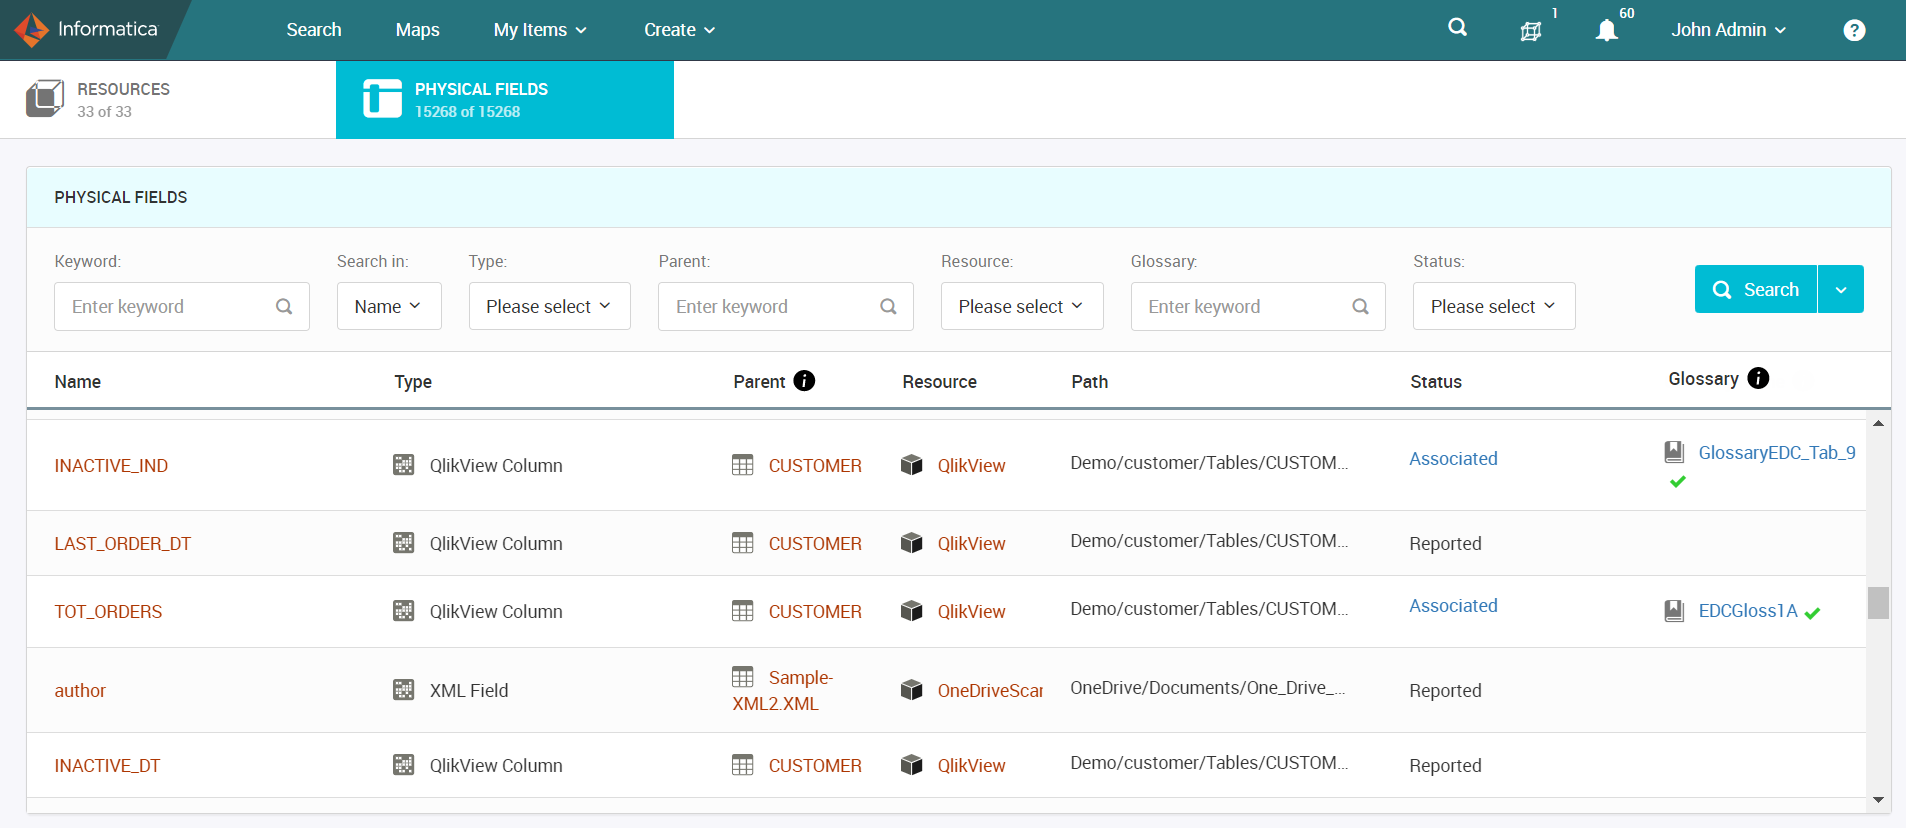Go to Search in the top menu
This screenshot has width=1906, height=828.
coord(314,30)
